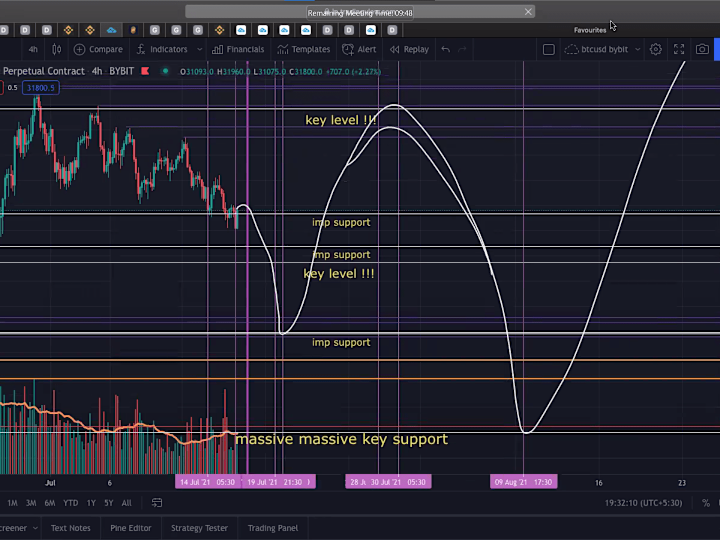Create a new Alert
The width and height of the screenshot is (720, 540).
(359, 49)
